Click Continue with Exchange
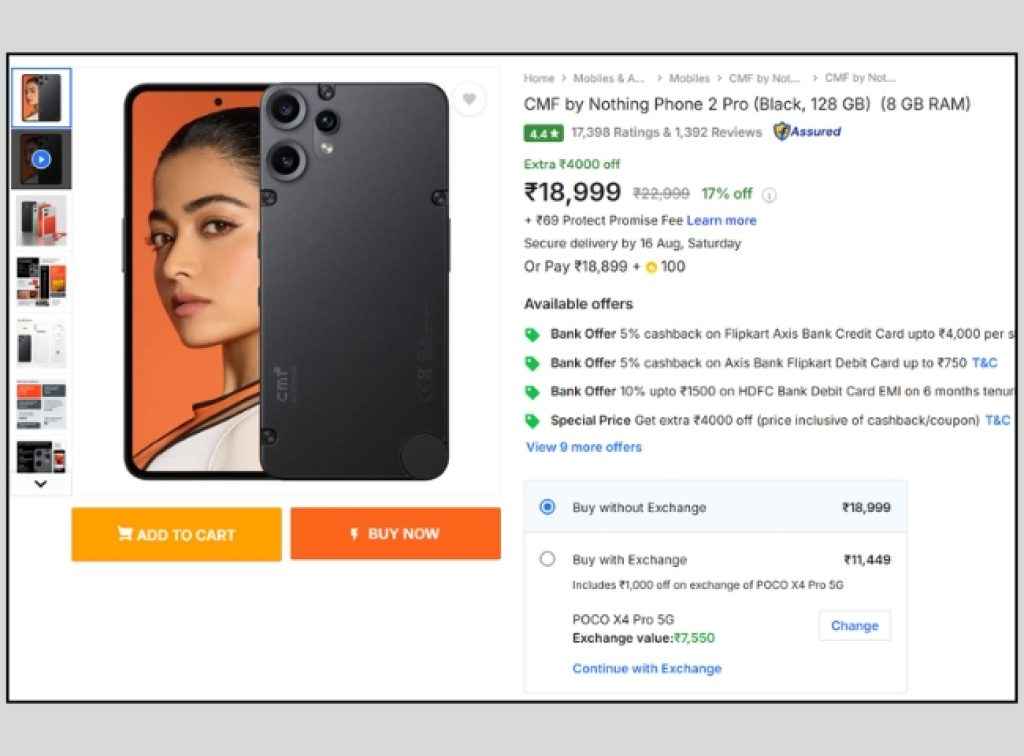This screenshot has height=756, width=1024. [x=646, y=668]
